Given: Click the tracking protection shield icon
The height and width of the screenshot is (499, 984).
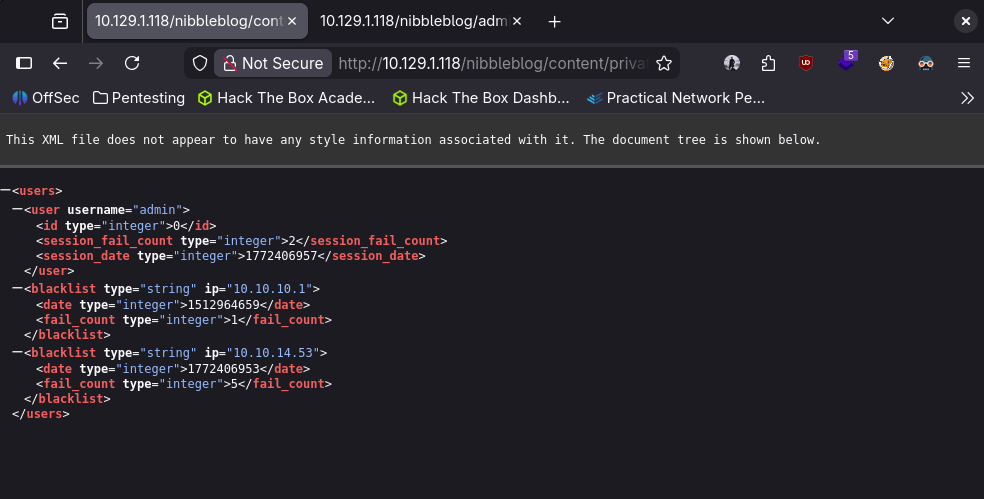Looking at the screenshot, I should (200, 63).
